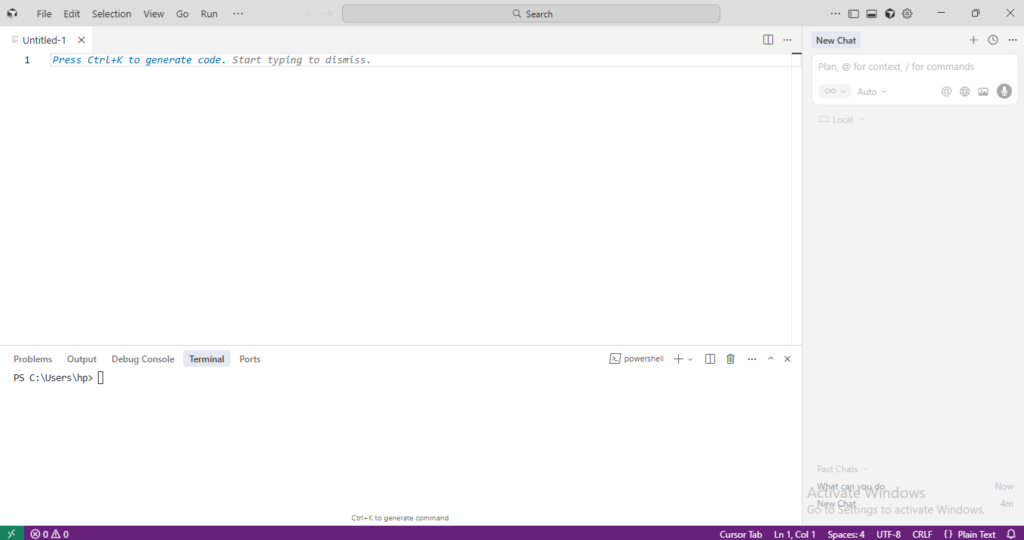The image size is (1024, 540).
Task: Maximize terminal panel with the up chevron
Action: (771, 359)
